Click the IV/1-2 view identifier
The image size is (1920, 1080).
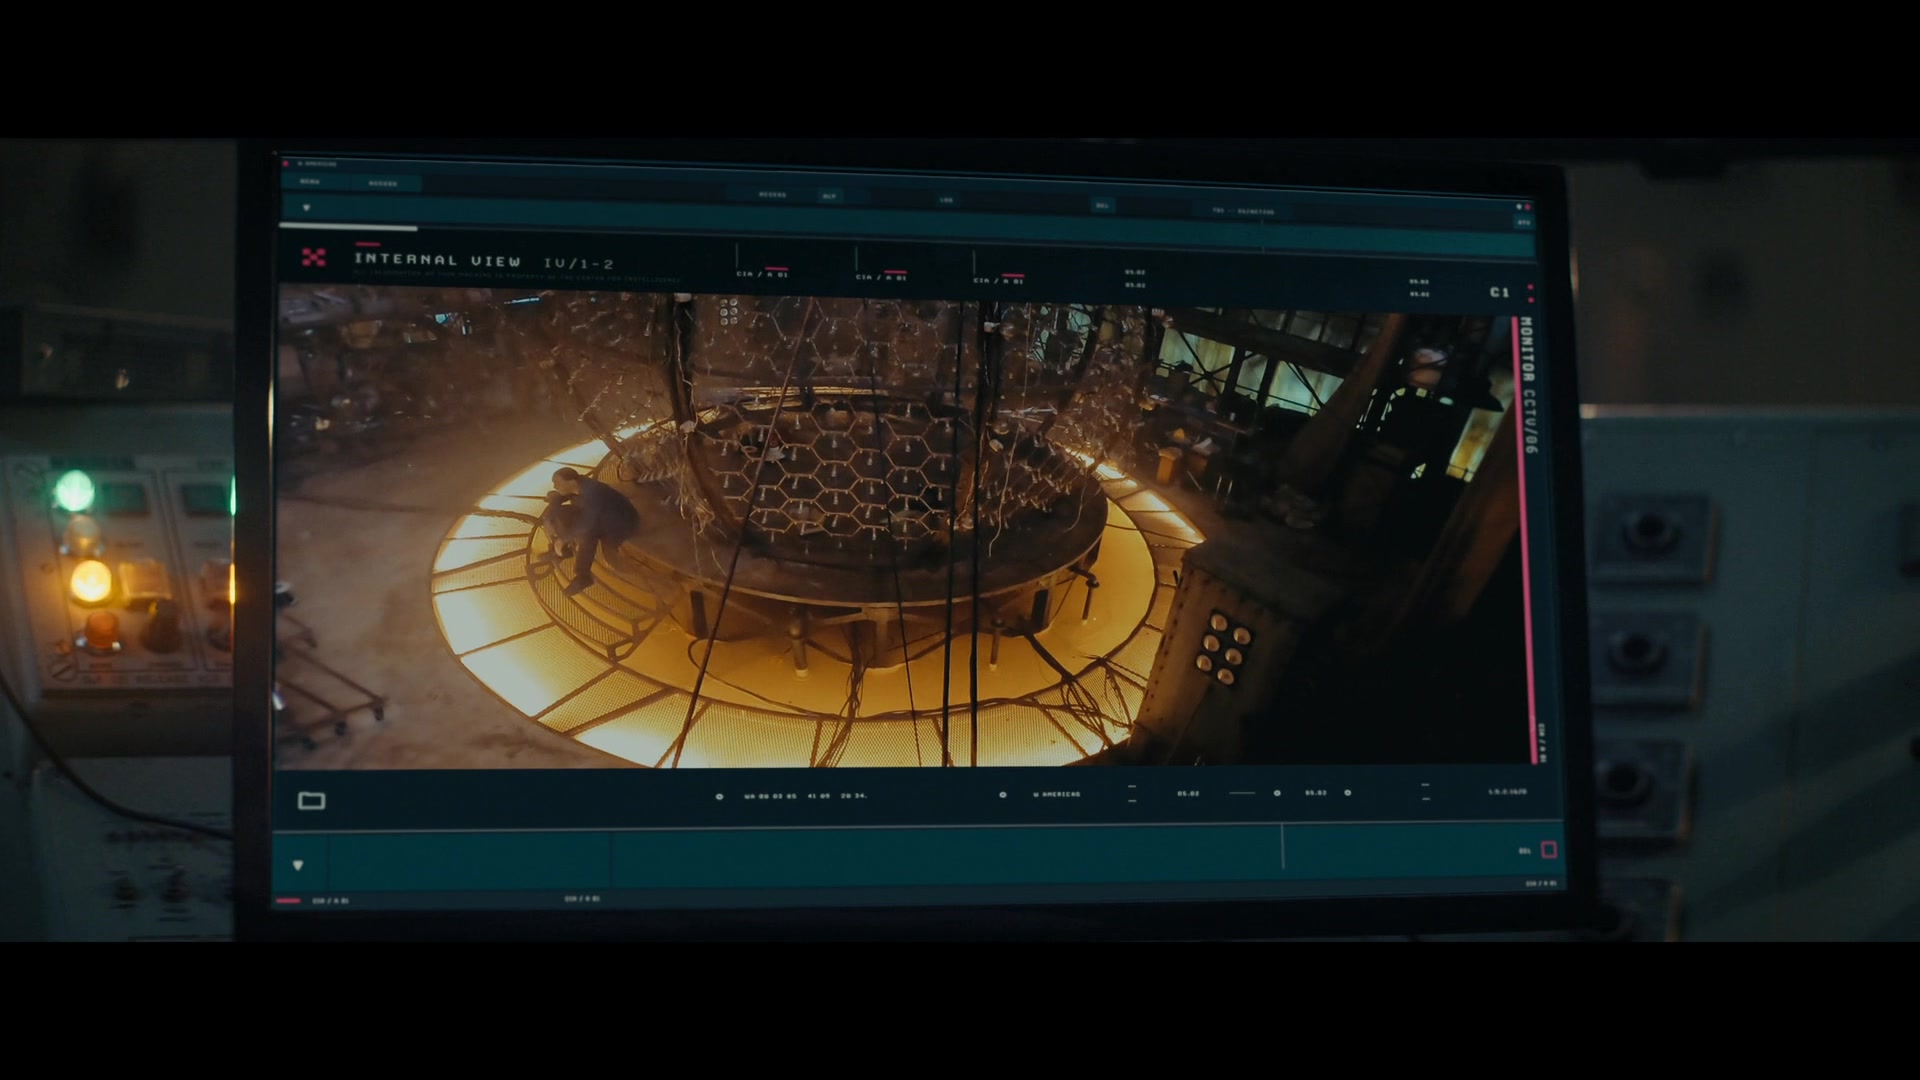[578, 264]
